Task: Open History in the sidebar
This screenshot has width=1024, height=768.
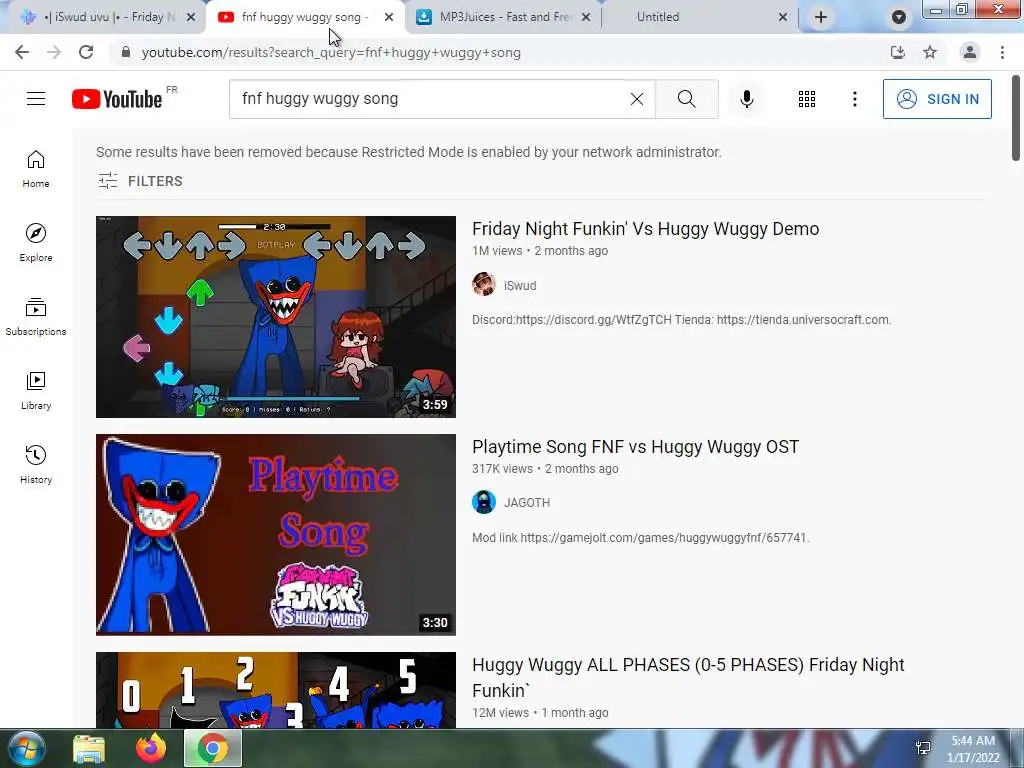Action: click(36, 464)
